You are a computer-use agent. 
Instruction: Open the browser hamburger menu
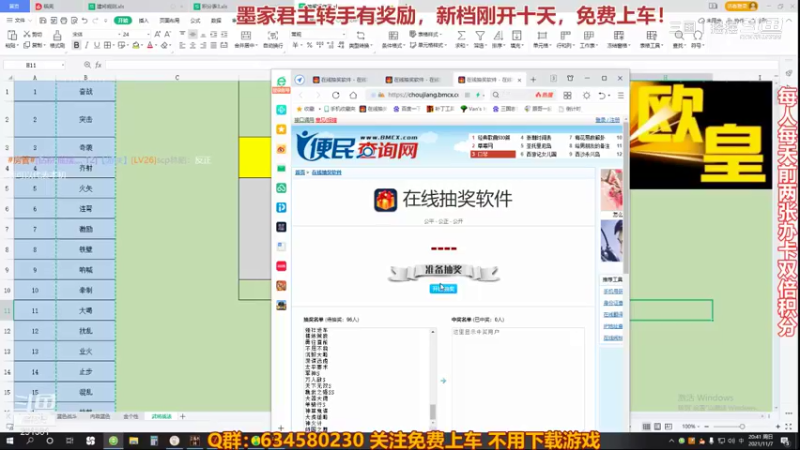point(620,95)
